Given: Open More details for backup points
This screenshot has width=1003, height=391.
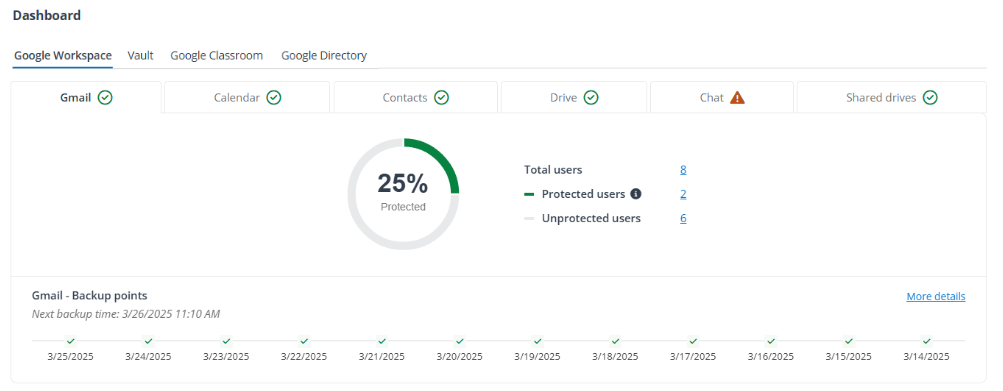Looking at the screenshot, I should 936,296.
